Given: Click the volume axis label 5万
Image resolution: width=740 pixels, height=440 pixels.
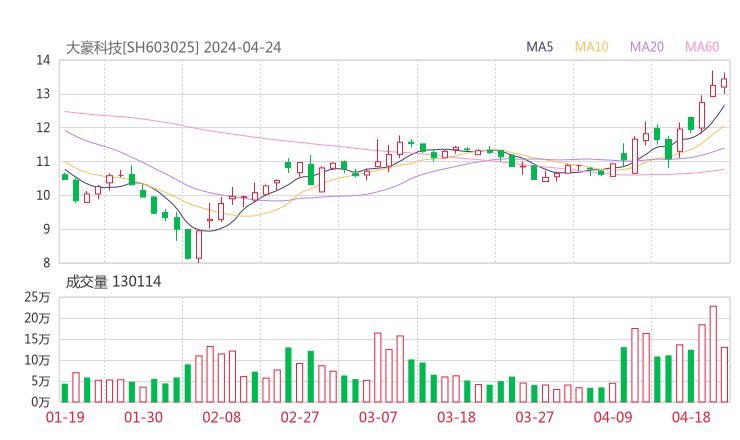Looking at the screenshot, I should (x=41, y=381).
